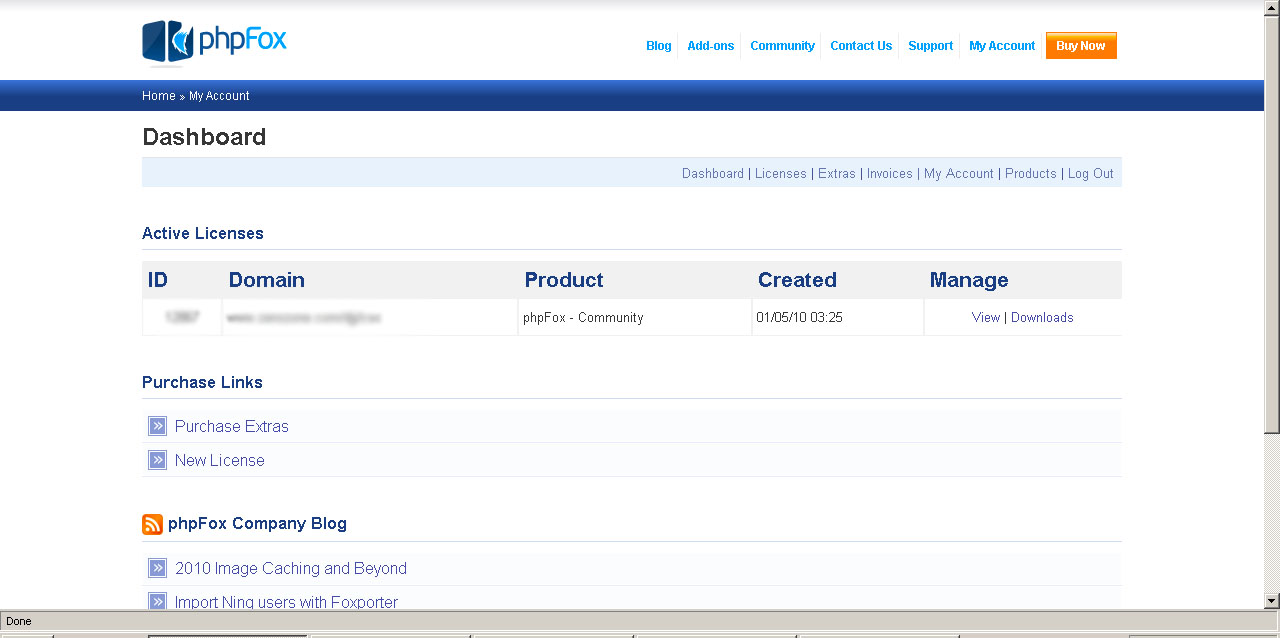Click the orange Buy Now button
This screenshot has height=638, width=1280.
(1081, 46)
